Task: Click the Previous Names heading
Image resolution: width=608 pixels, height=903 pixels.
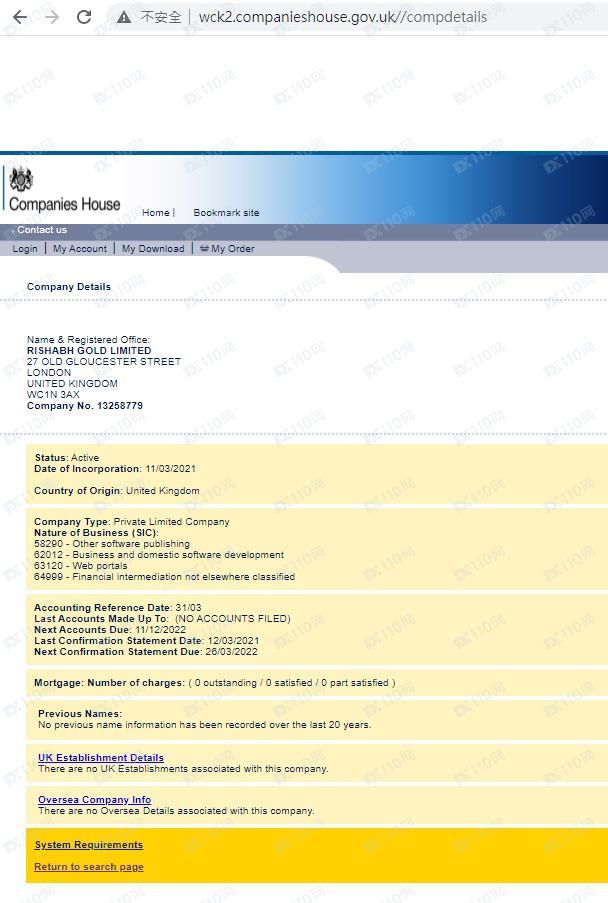Action: [80, 714]
